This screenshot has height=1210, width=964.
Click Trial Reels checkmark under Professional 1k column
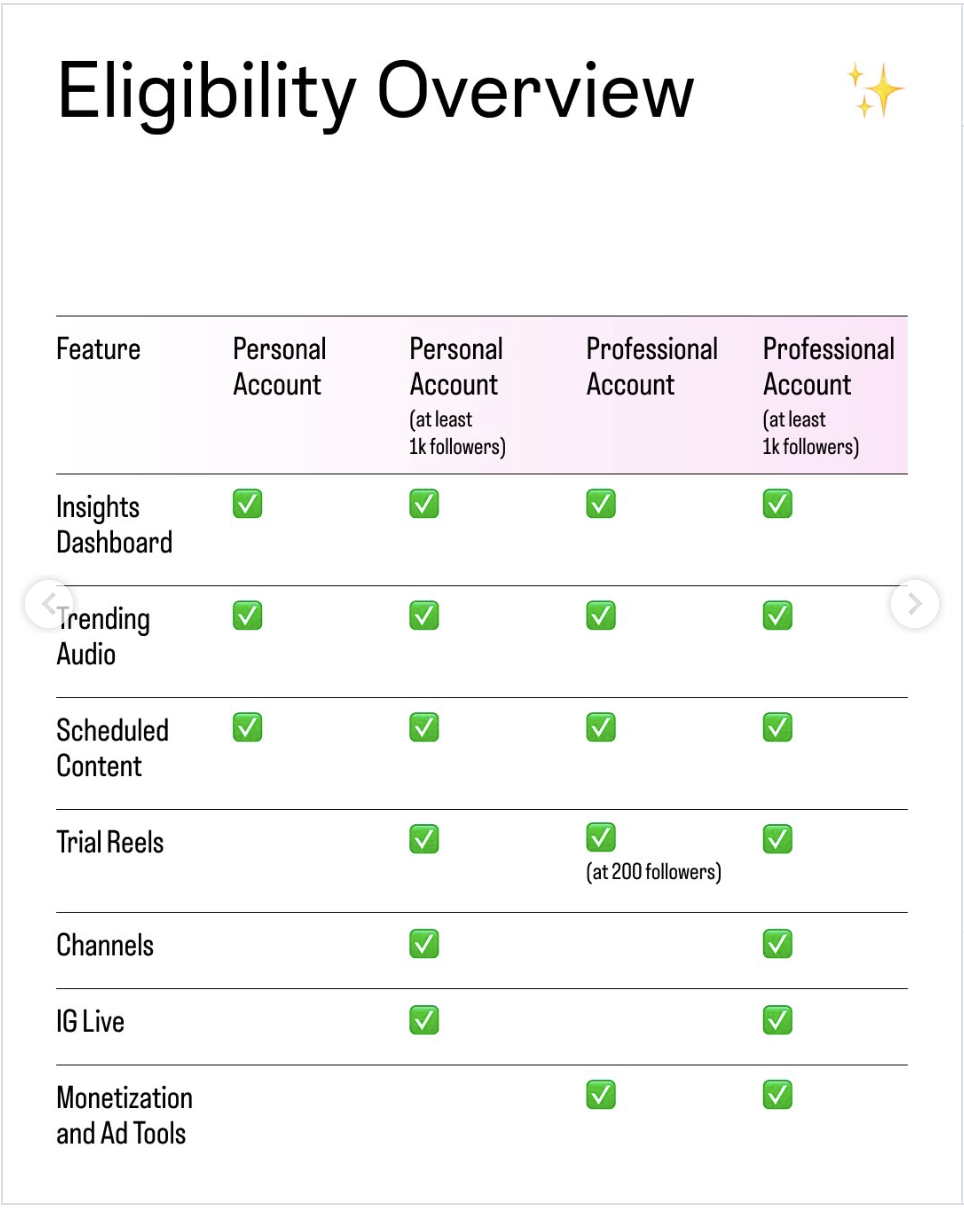coord(777,839)
